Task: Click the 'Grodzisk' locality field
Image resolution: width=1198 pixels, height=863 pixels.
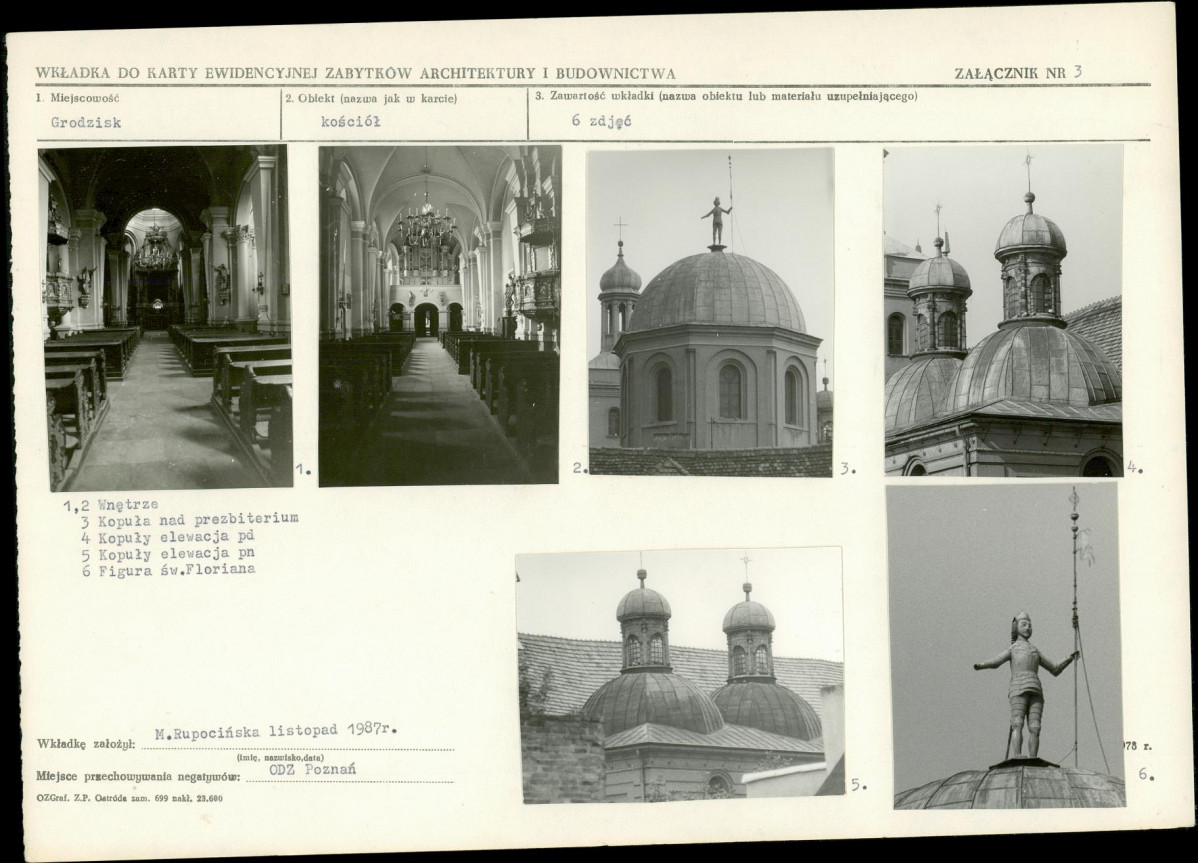Action: click(85, 123)
